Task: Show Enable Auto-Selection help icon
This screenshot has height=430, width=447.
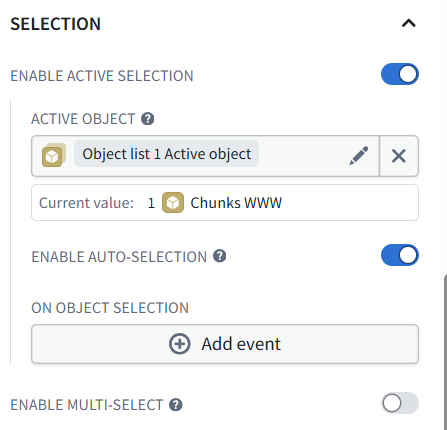Action: [x=220, y=256]
